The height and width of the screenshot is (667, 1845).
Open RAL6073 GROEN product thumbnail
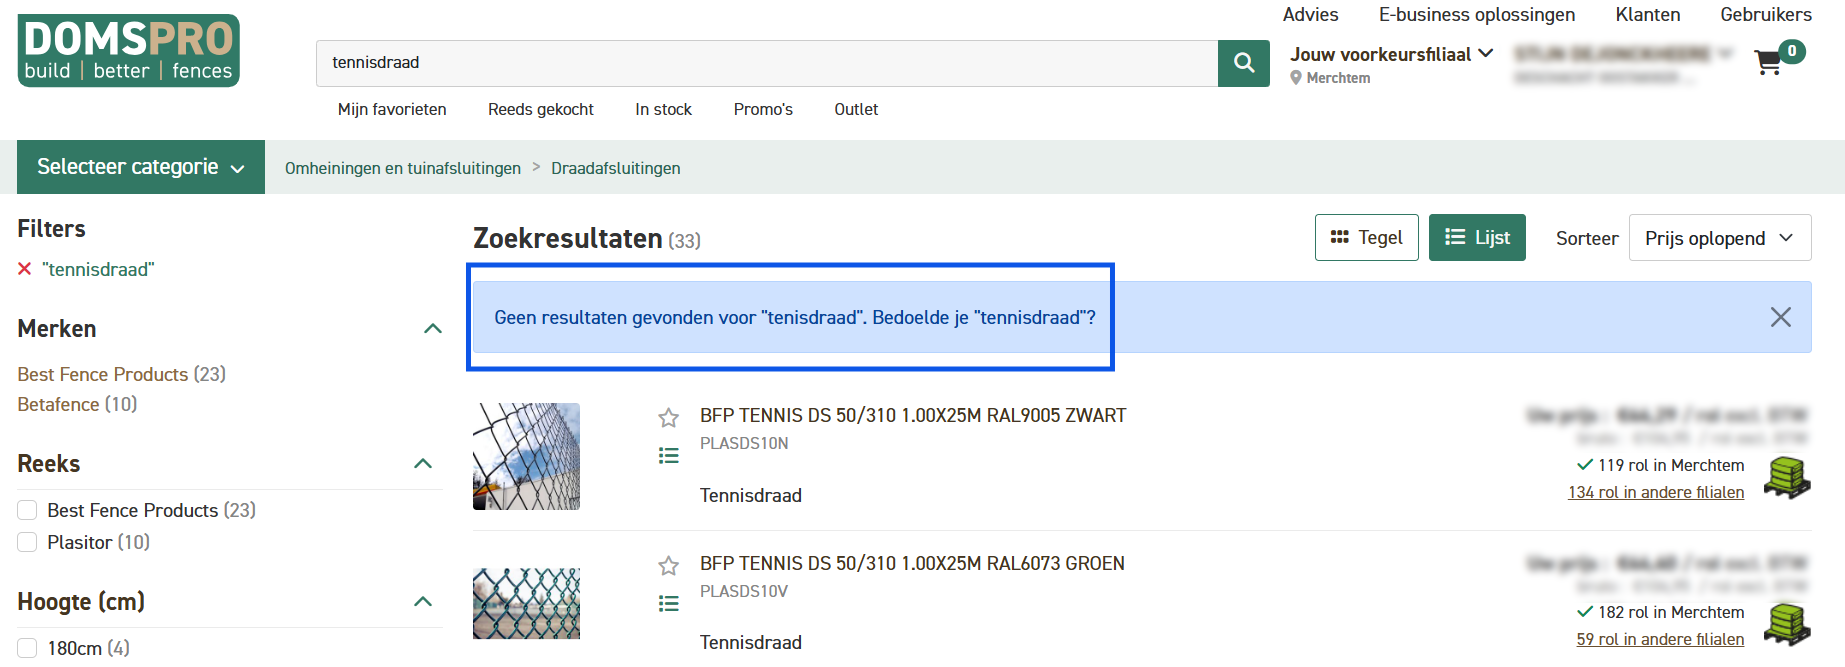(526, 604)
